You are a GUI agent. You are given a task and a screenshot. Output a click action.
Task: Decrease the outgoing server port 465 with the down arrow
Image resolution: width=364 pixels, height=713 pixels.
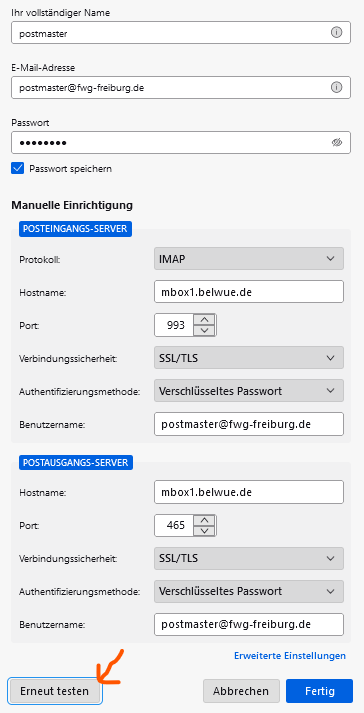click(x=205, y=531)
